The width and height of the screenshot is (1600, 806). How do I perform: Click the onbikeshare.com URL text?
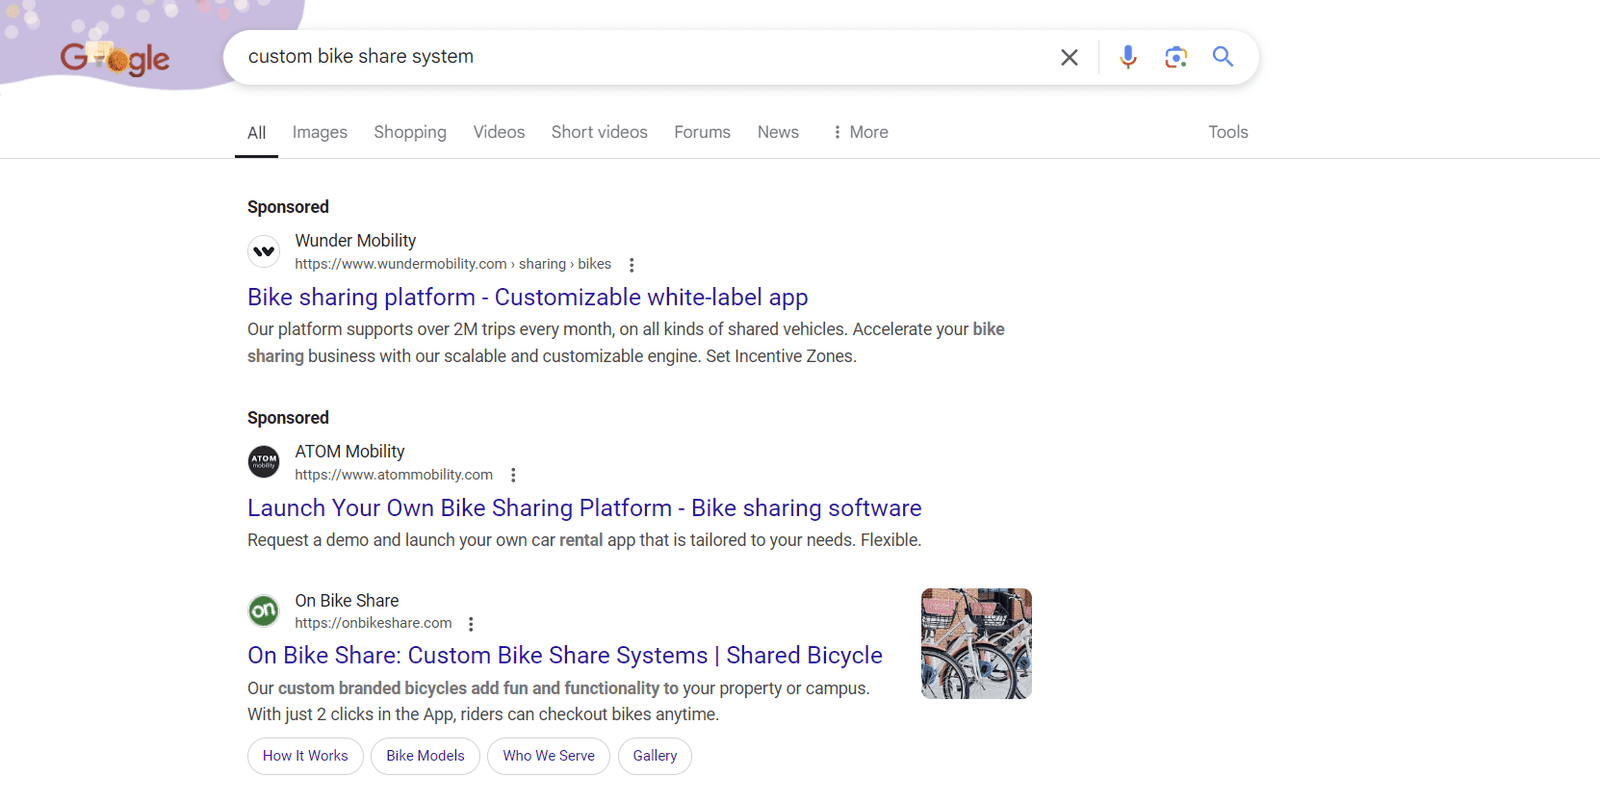[x=373, y=623]
